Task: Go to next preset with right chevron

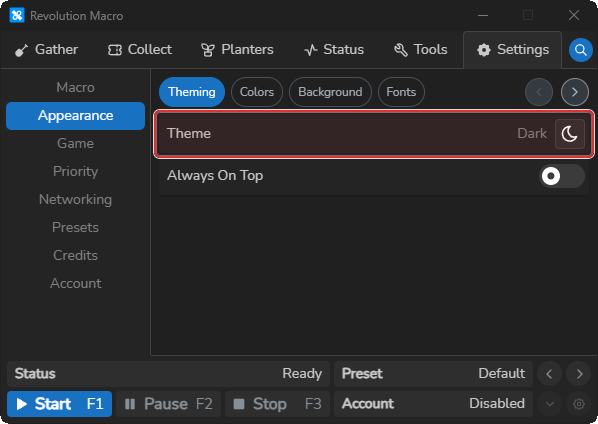Action: [579, 374]
